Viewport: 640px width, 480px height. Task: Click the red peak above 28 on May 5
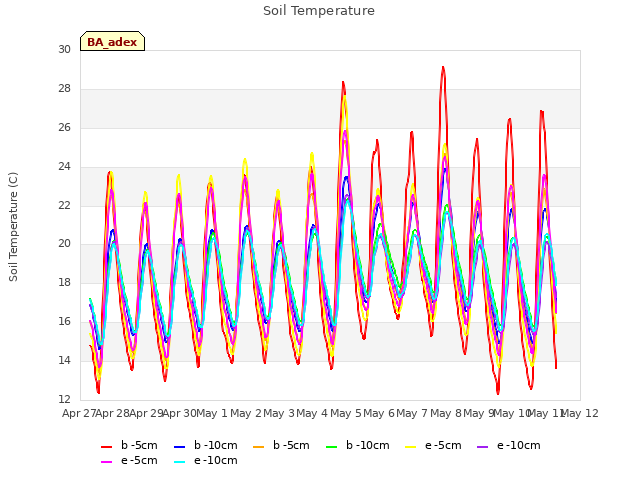tap(343, 82)
